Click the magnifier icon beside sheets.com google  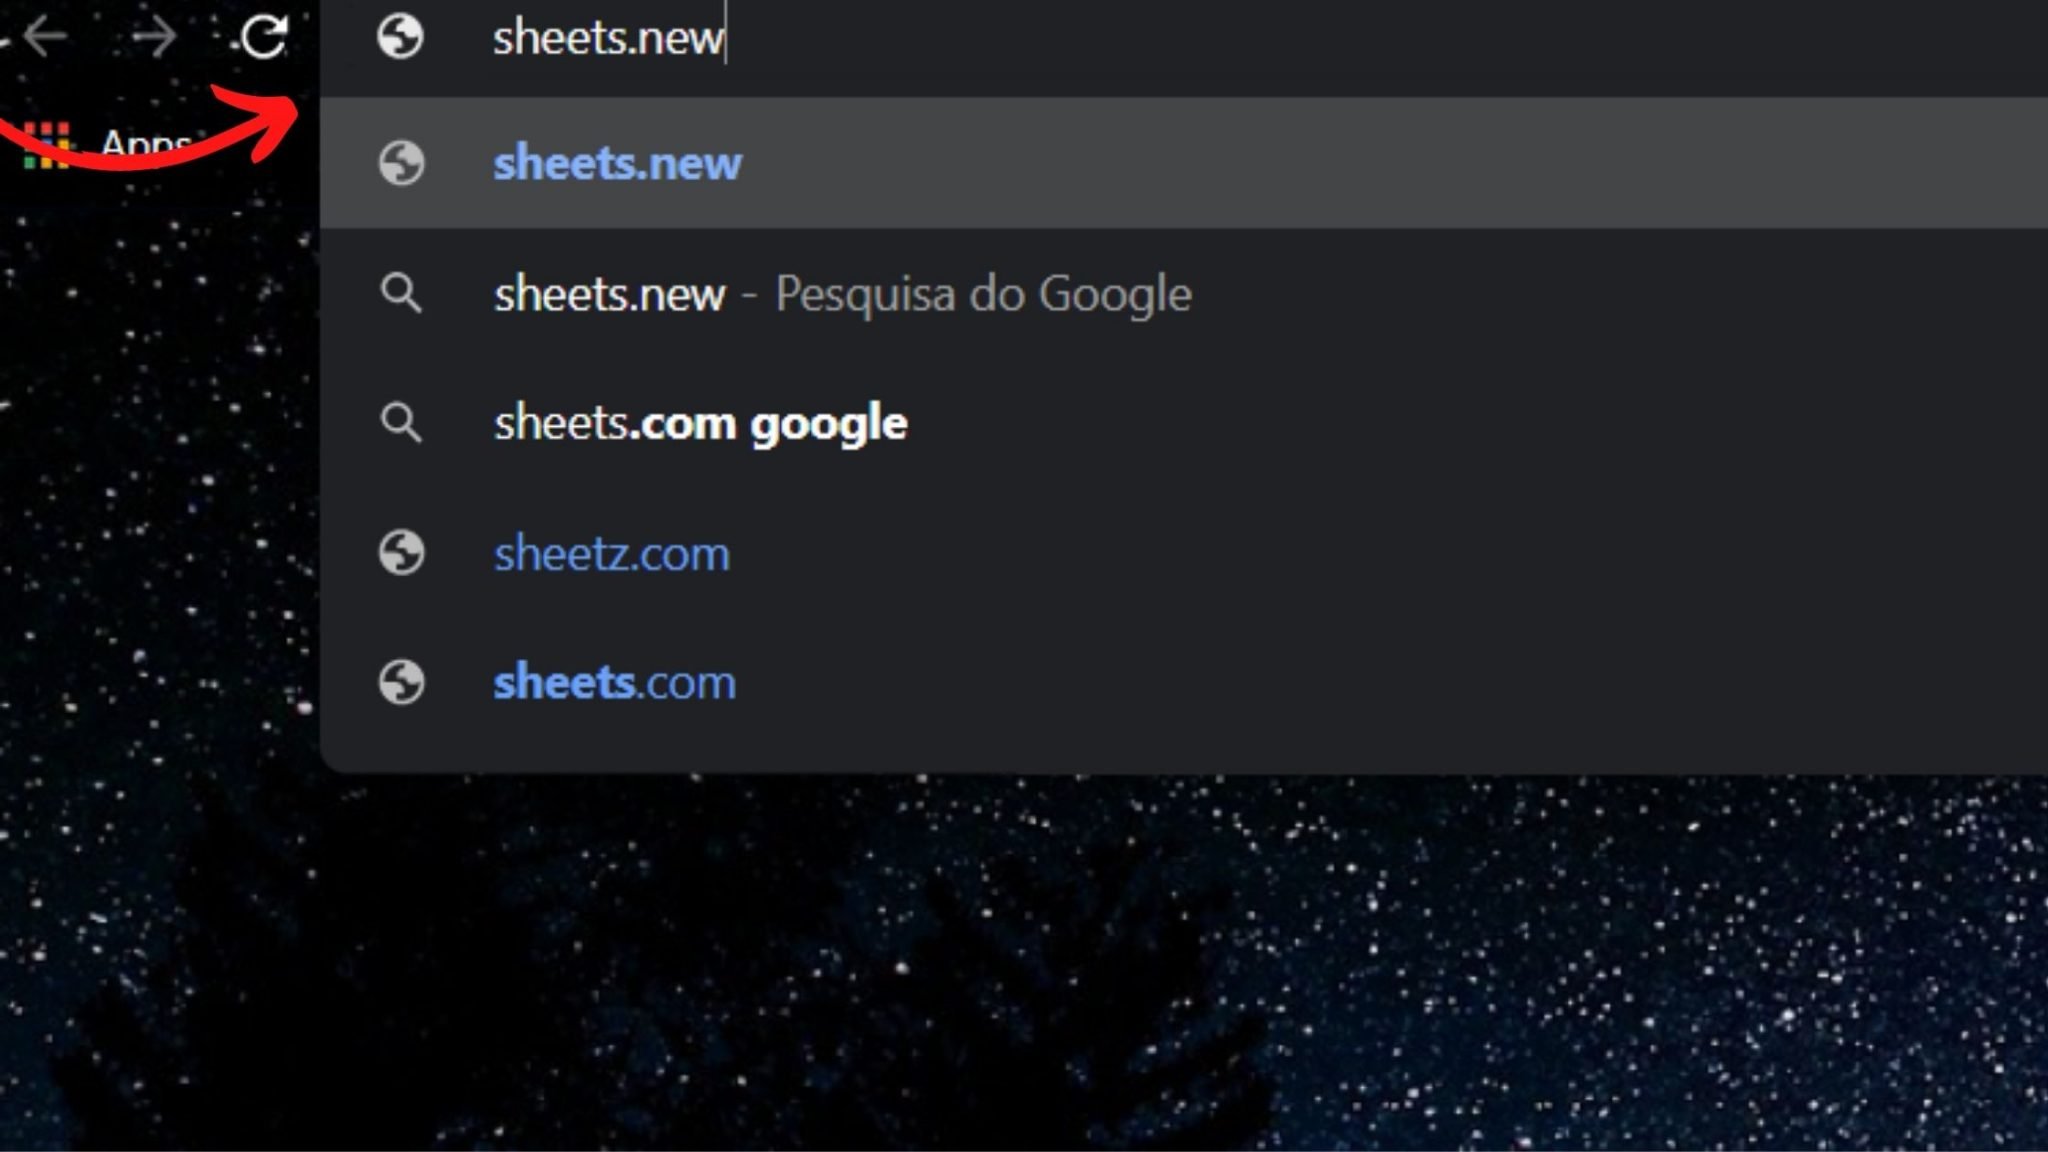pos(401,423)
